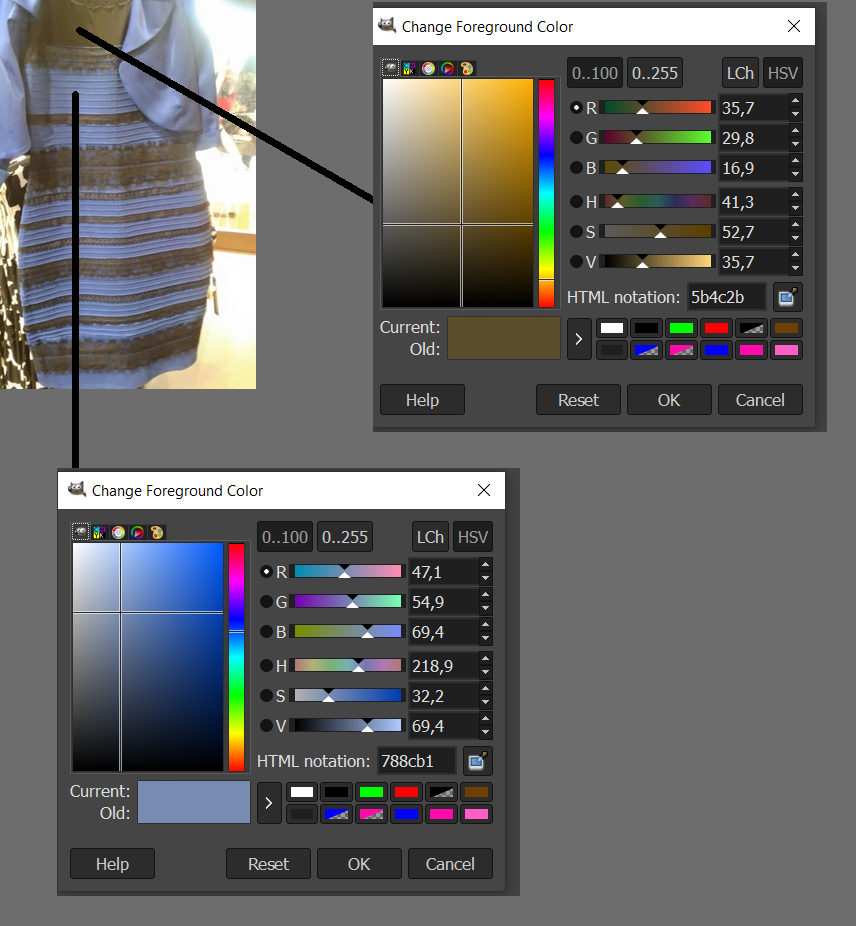Open color Wheel tab in blue color dialog
Image resolution: width=856 pixels, height=926 pixels.
[138, 532]
